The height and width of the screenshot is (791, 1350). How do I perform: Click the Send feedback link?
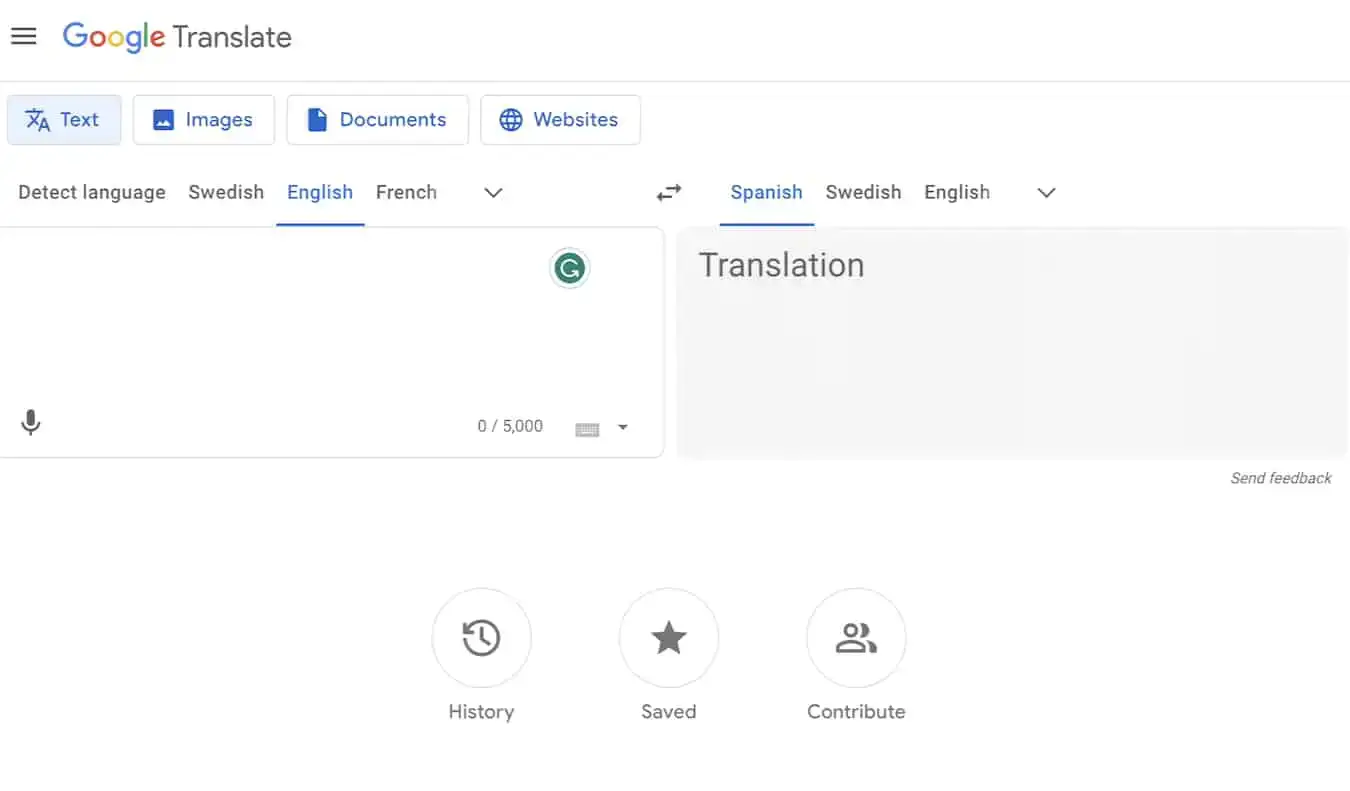(1280, 478)
